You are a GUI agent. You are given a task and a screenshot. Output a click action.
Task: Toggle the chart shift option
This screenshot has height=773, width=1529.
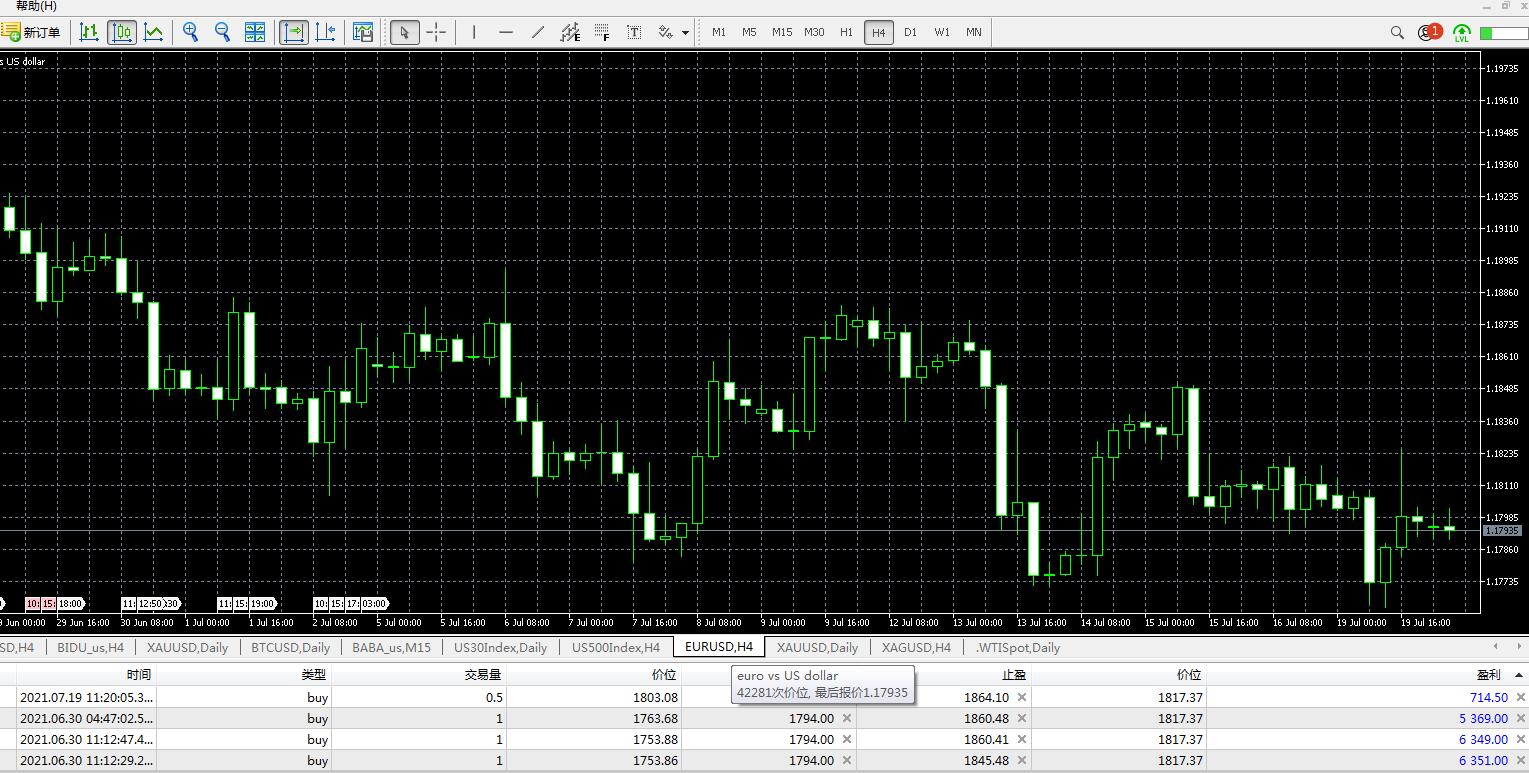325,32
